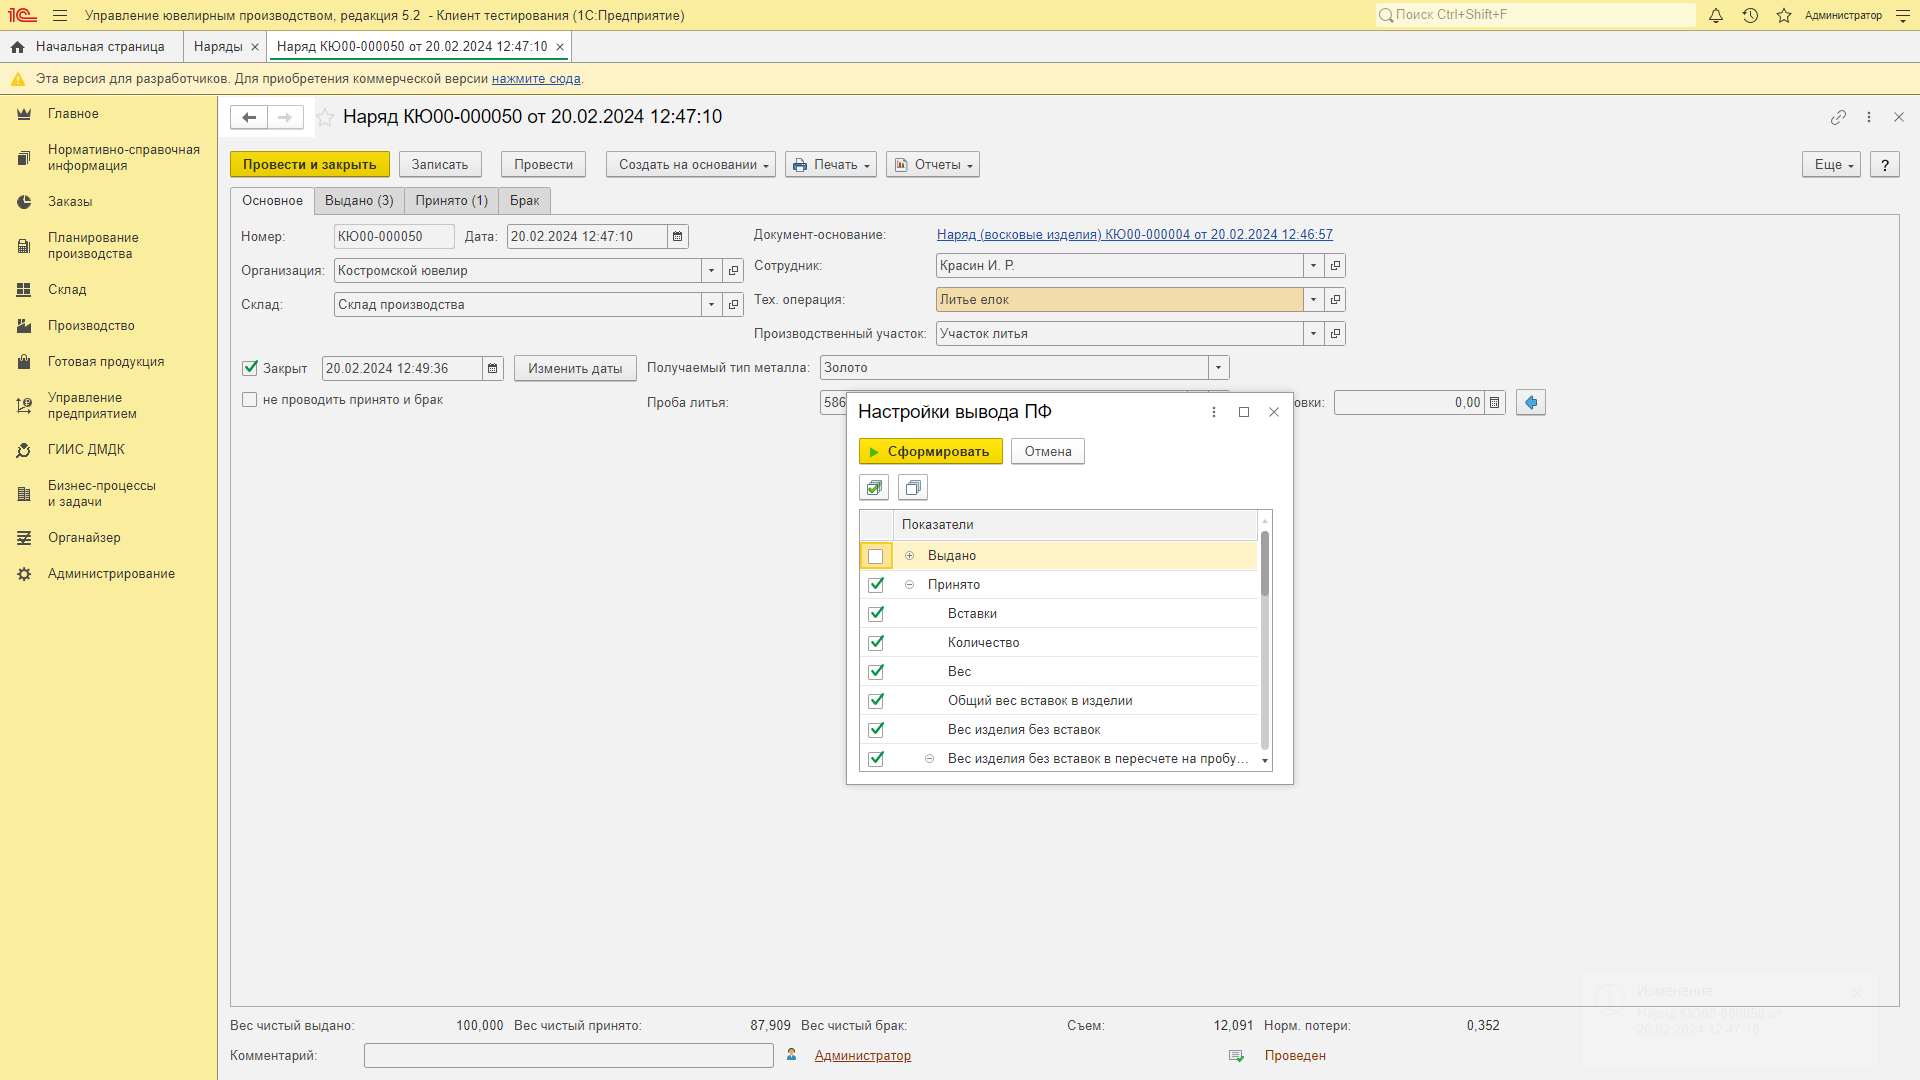
Task: Uncheck all items in dialog
Action: 913,488
